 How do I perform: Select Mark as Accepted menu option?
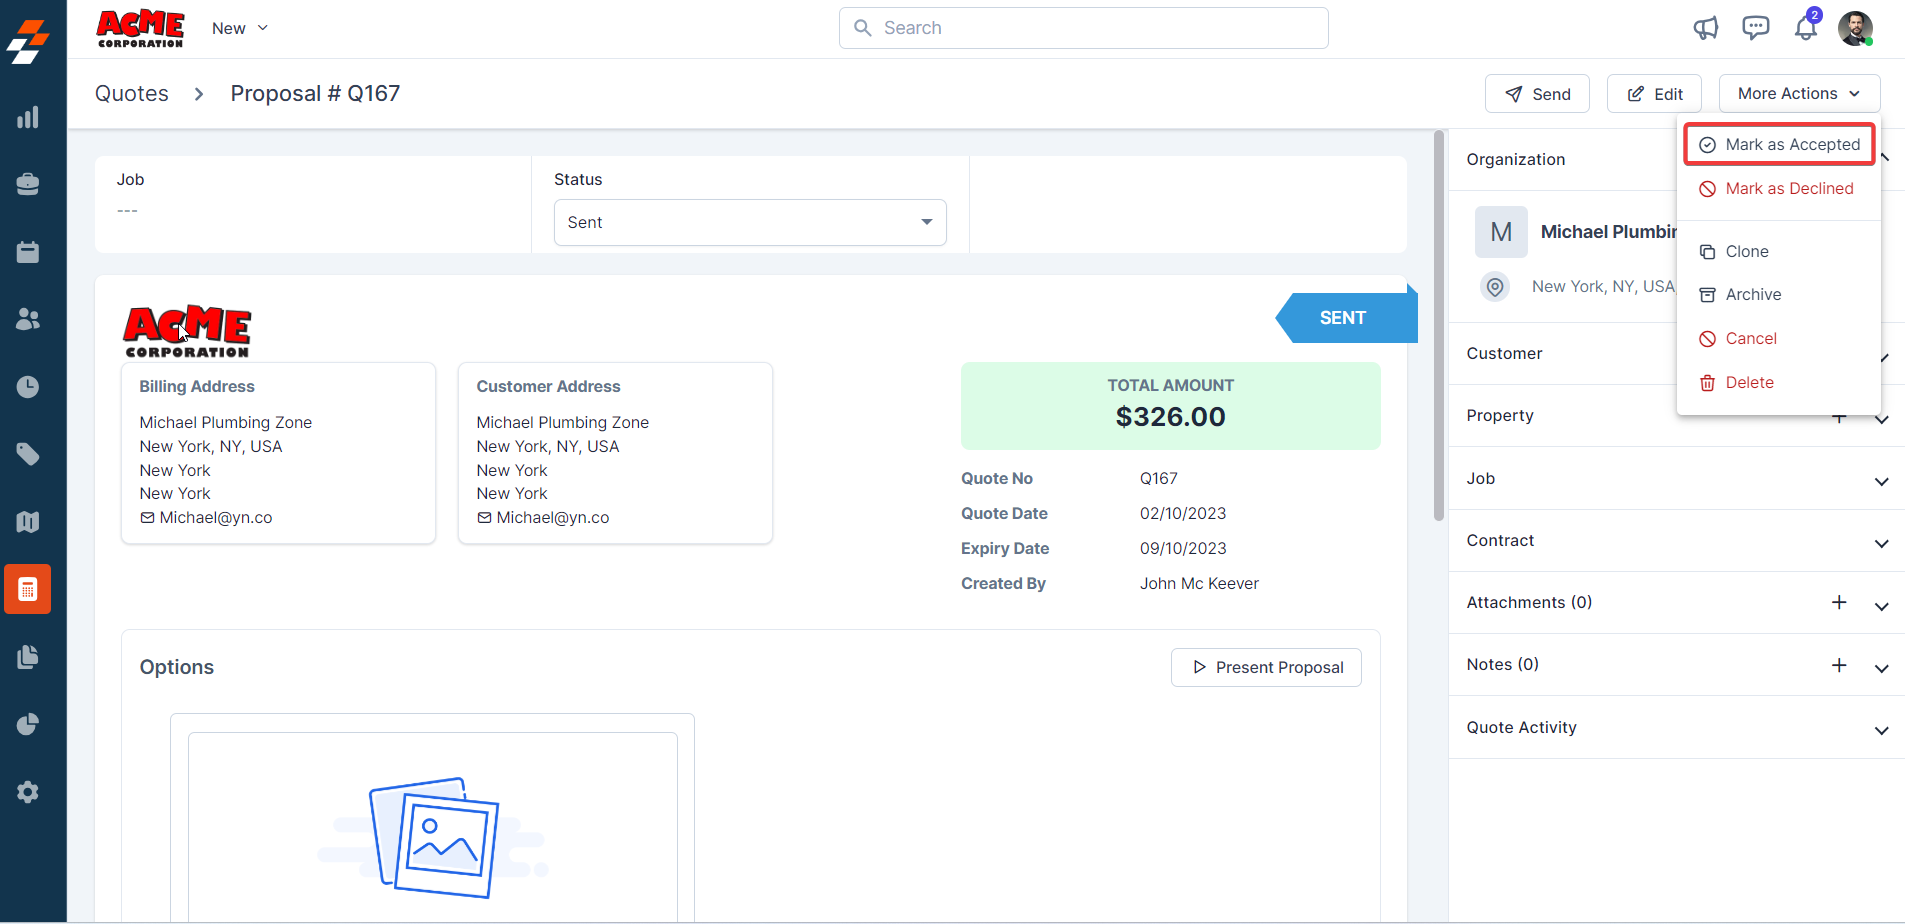tap(1779, 145)
